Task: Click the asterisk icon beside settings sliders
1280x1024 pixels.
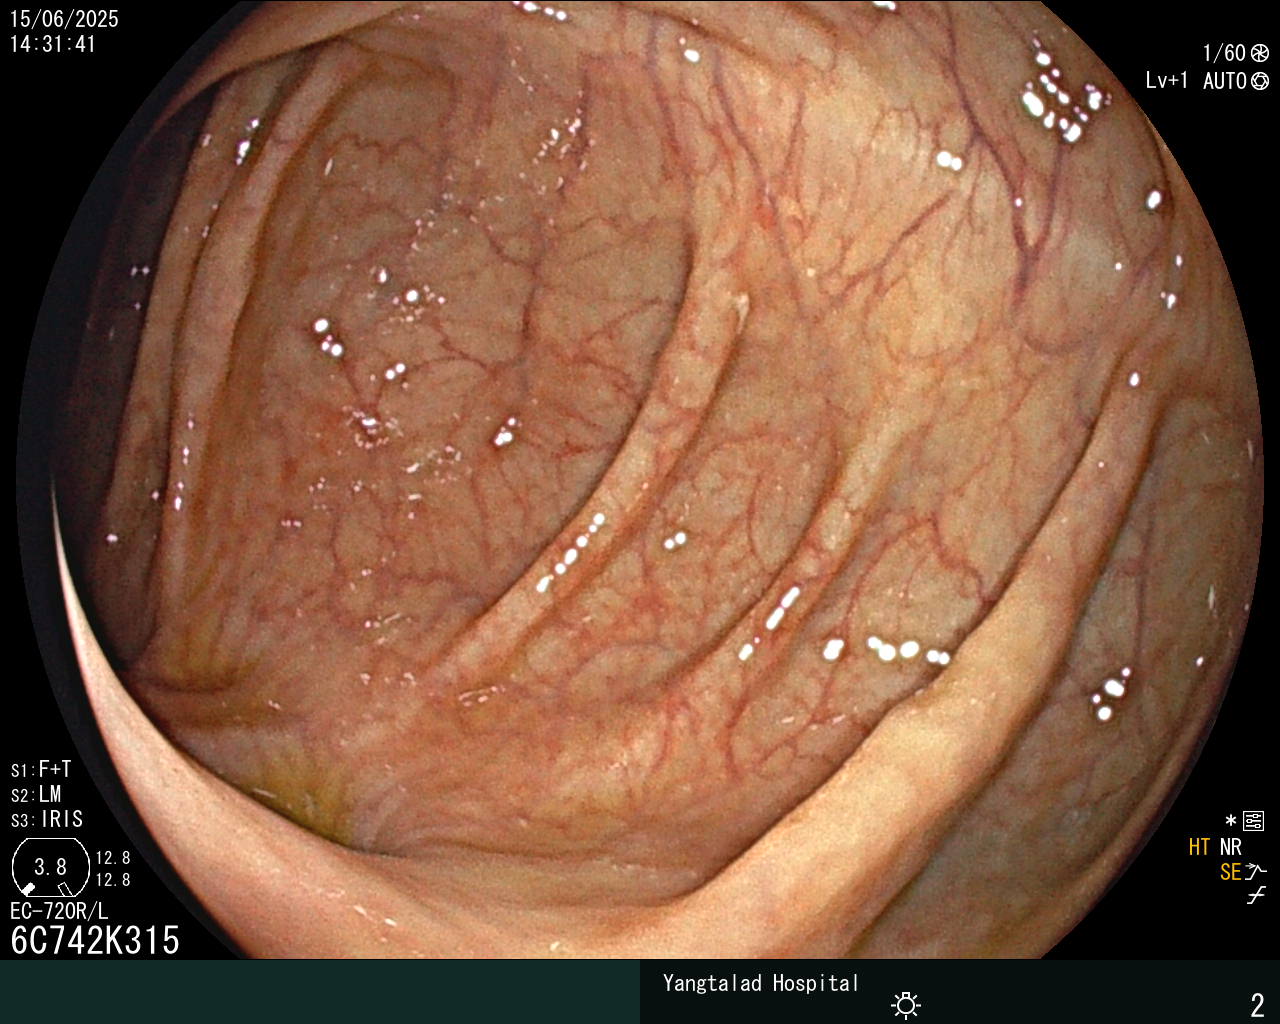Action: (x=1231, y=821)
